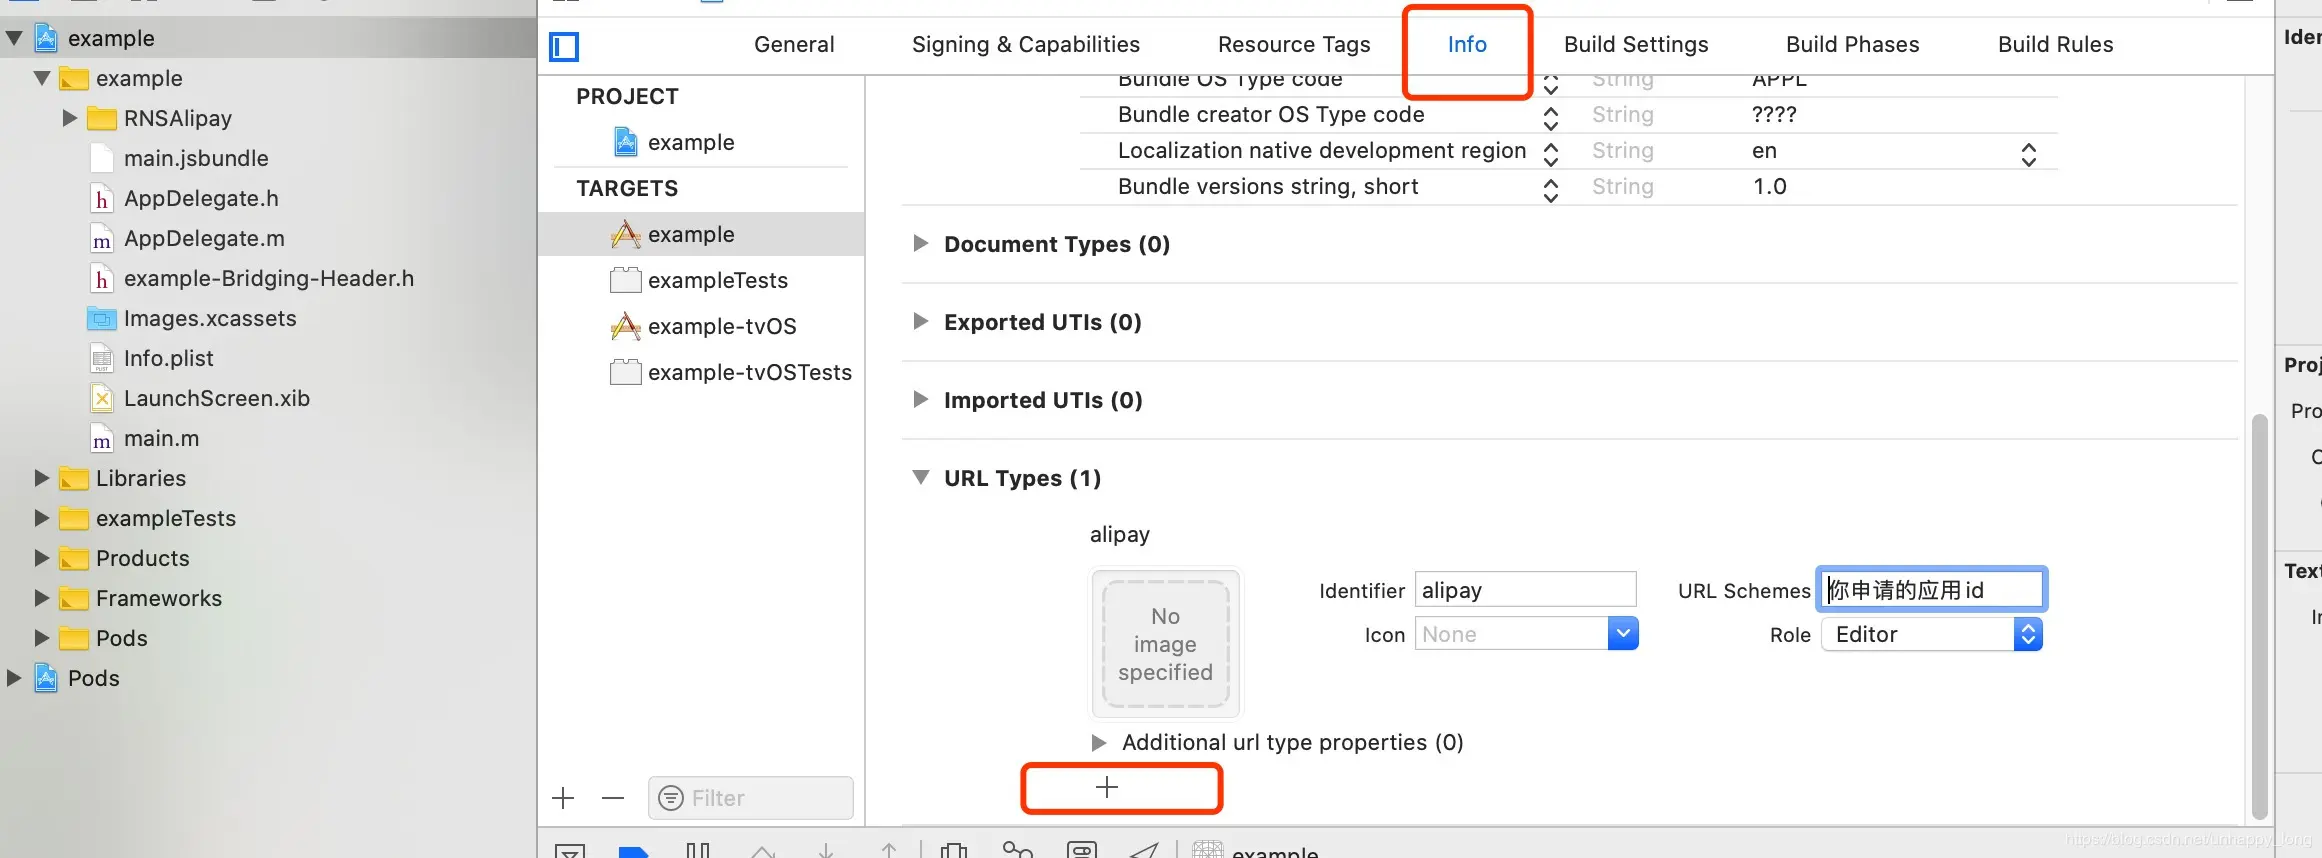Open the Info.plist file in navigator
The image size is (2322, 858).
click(168, 358)
